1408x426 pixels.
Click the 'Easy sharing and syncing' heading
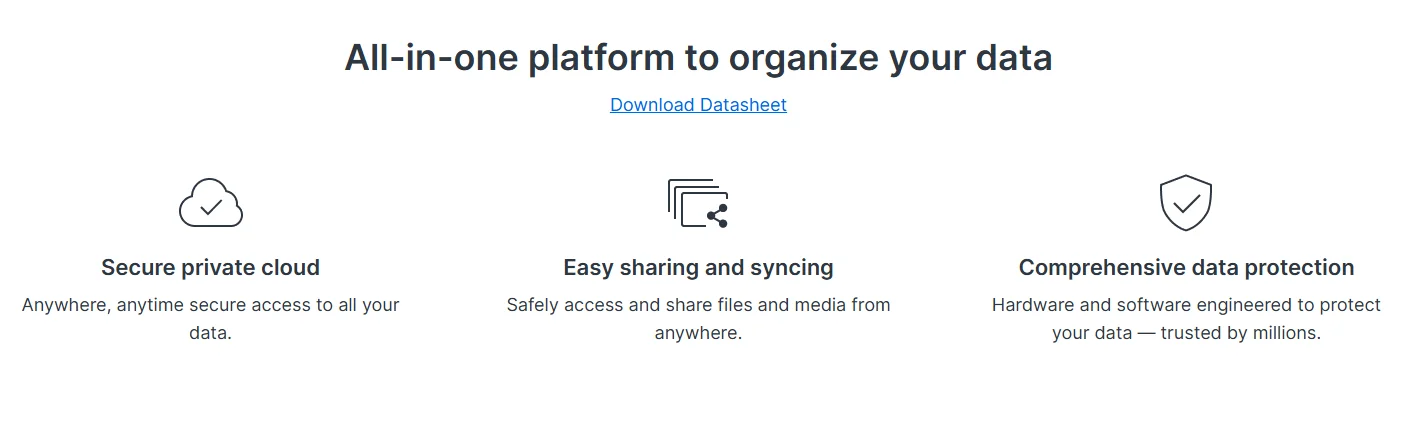[698, 268]
